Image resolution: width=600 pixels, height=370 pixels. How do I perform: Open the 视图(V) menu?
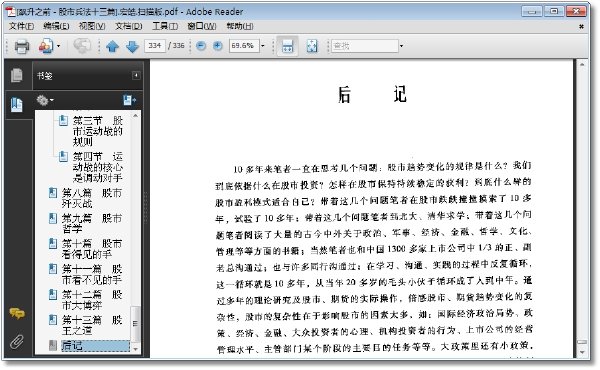click(92, 26)
